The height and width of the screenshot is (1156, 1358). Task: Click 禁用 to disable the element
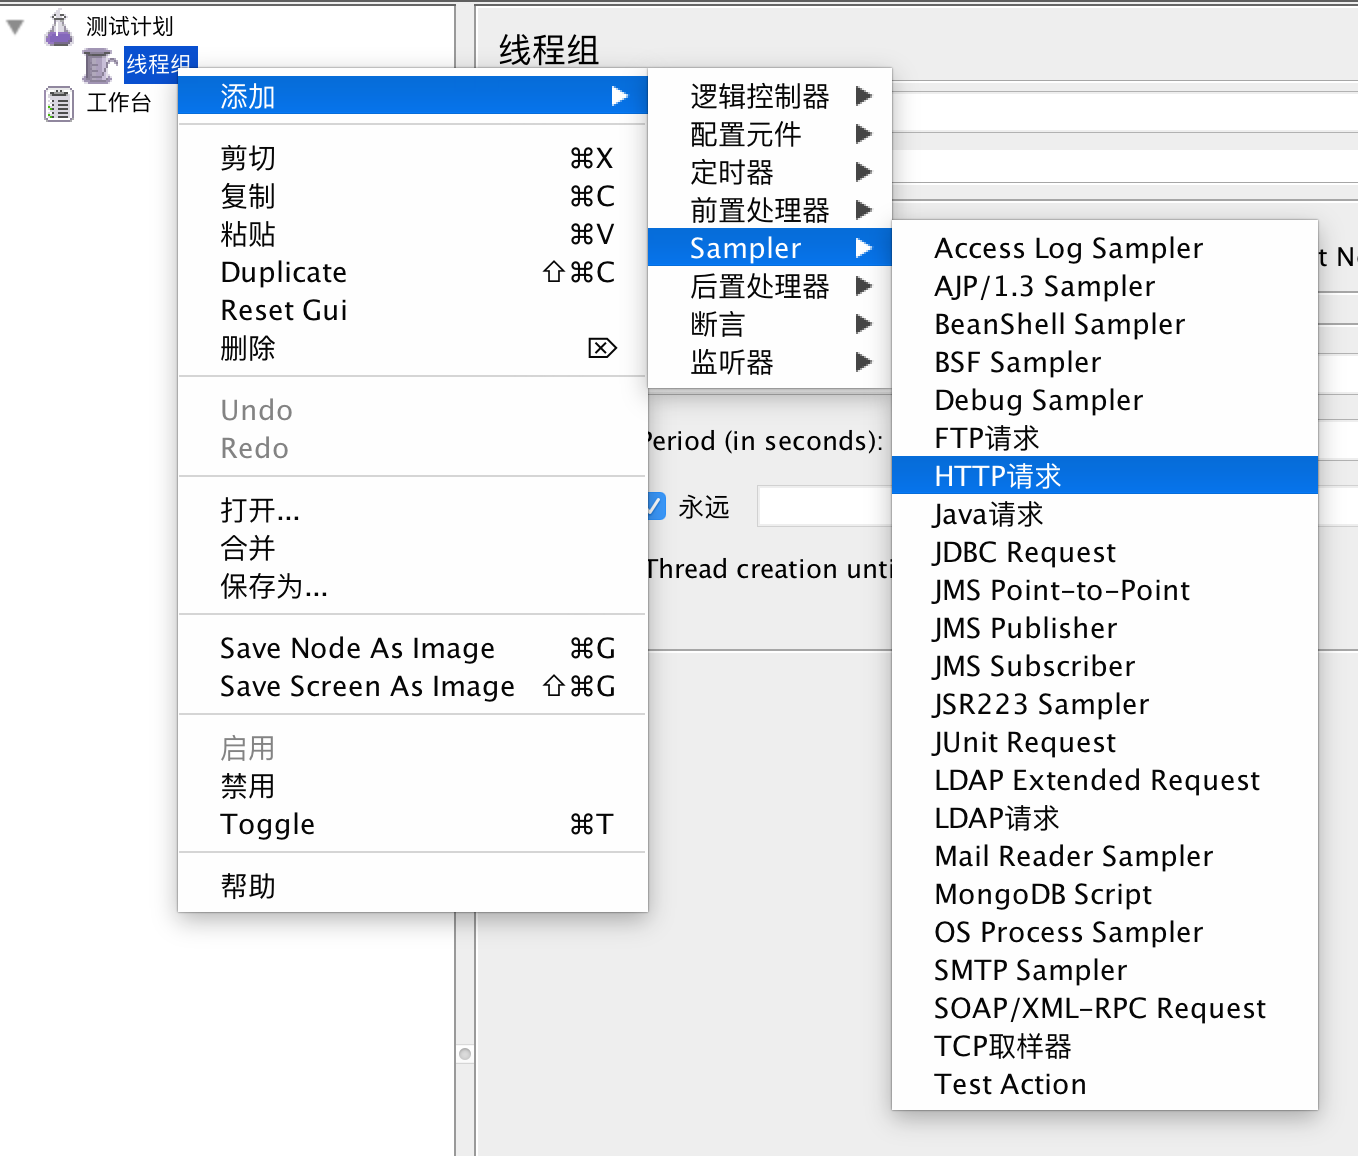248,786
